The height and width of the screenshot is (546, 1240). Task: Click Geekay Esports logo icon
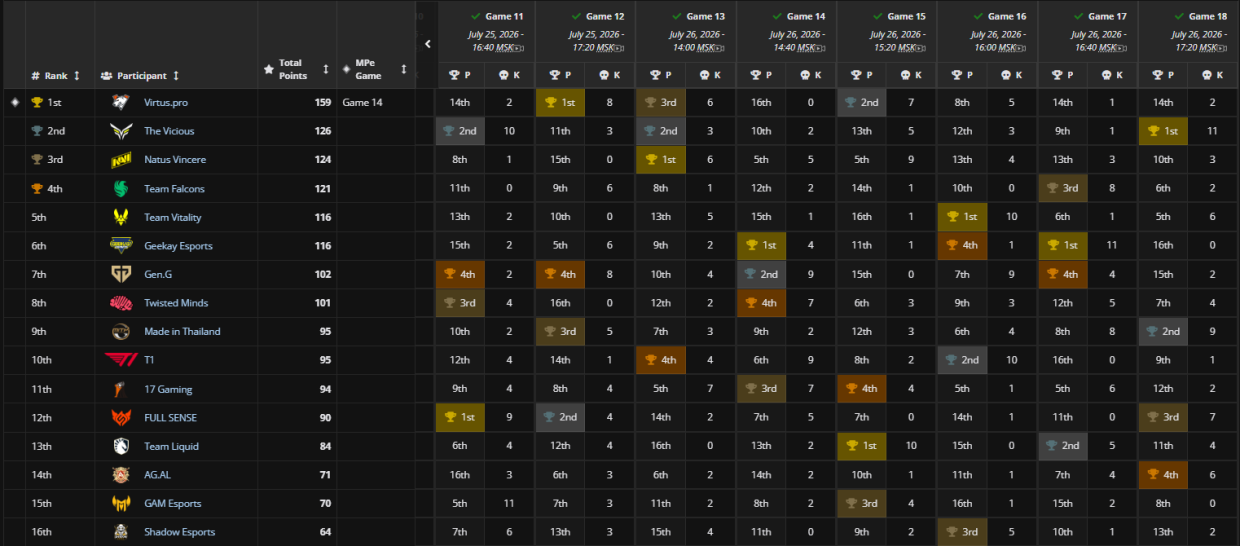coord(120,246)
